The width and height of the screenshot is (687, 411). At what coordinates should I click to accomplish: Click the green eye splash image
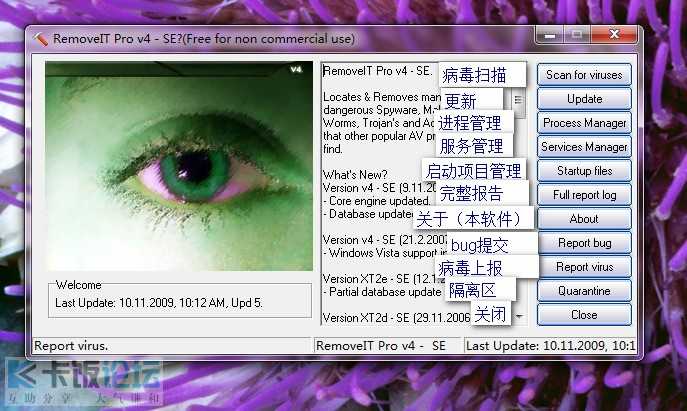click(179, 166)
